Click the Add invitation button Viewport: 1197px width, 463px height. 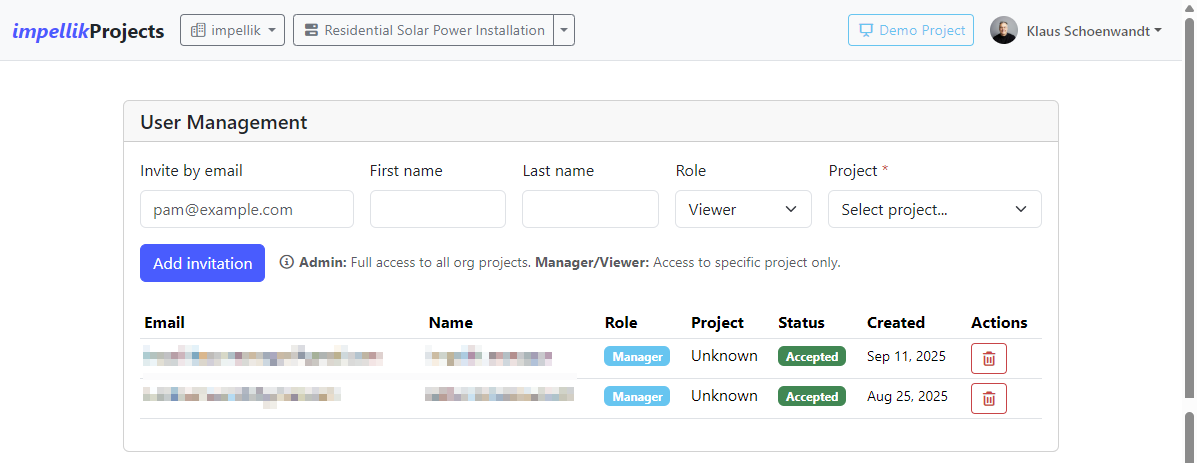pyautogui.click(x=202, y=263)
